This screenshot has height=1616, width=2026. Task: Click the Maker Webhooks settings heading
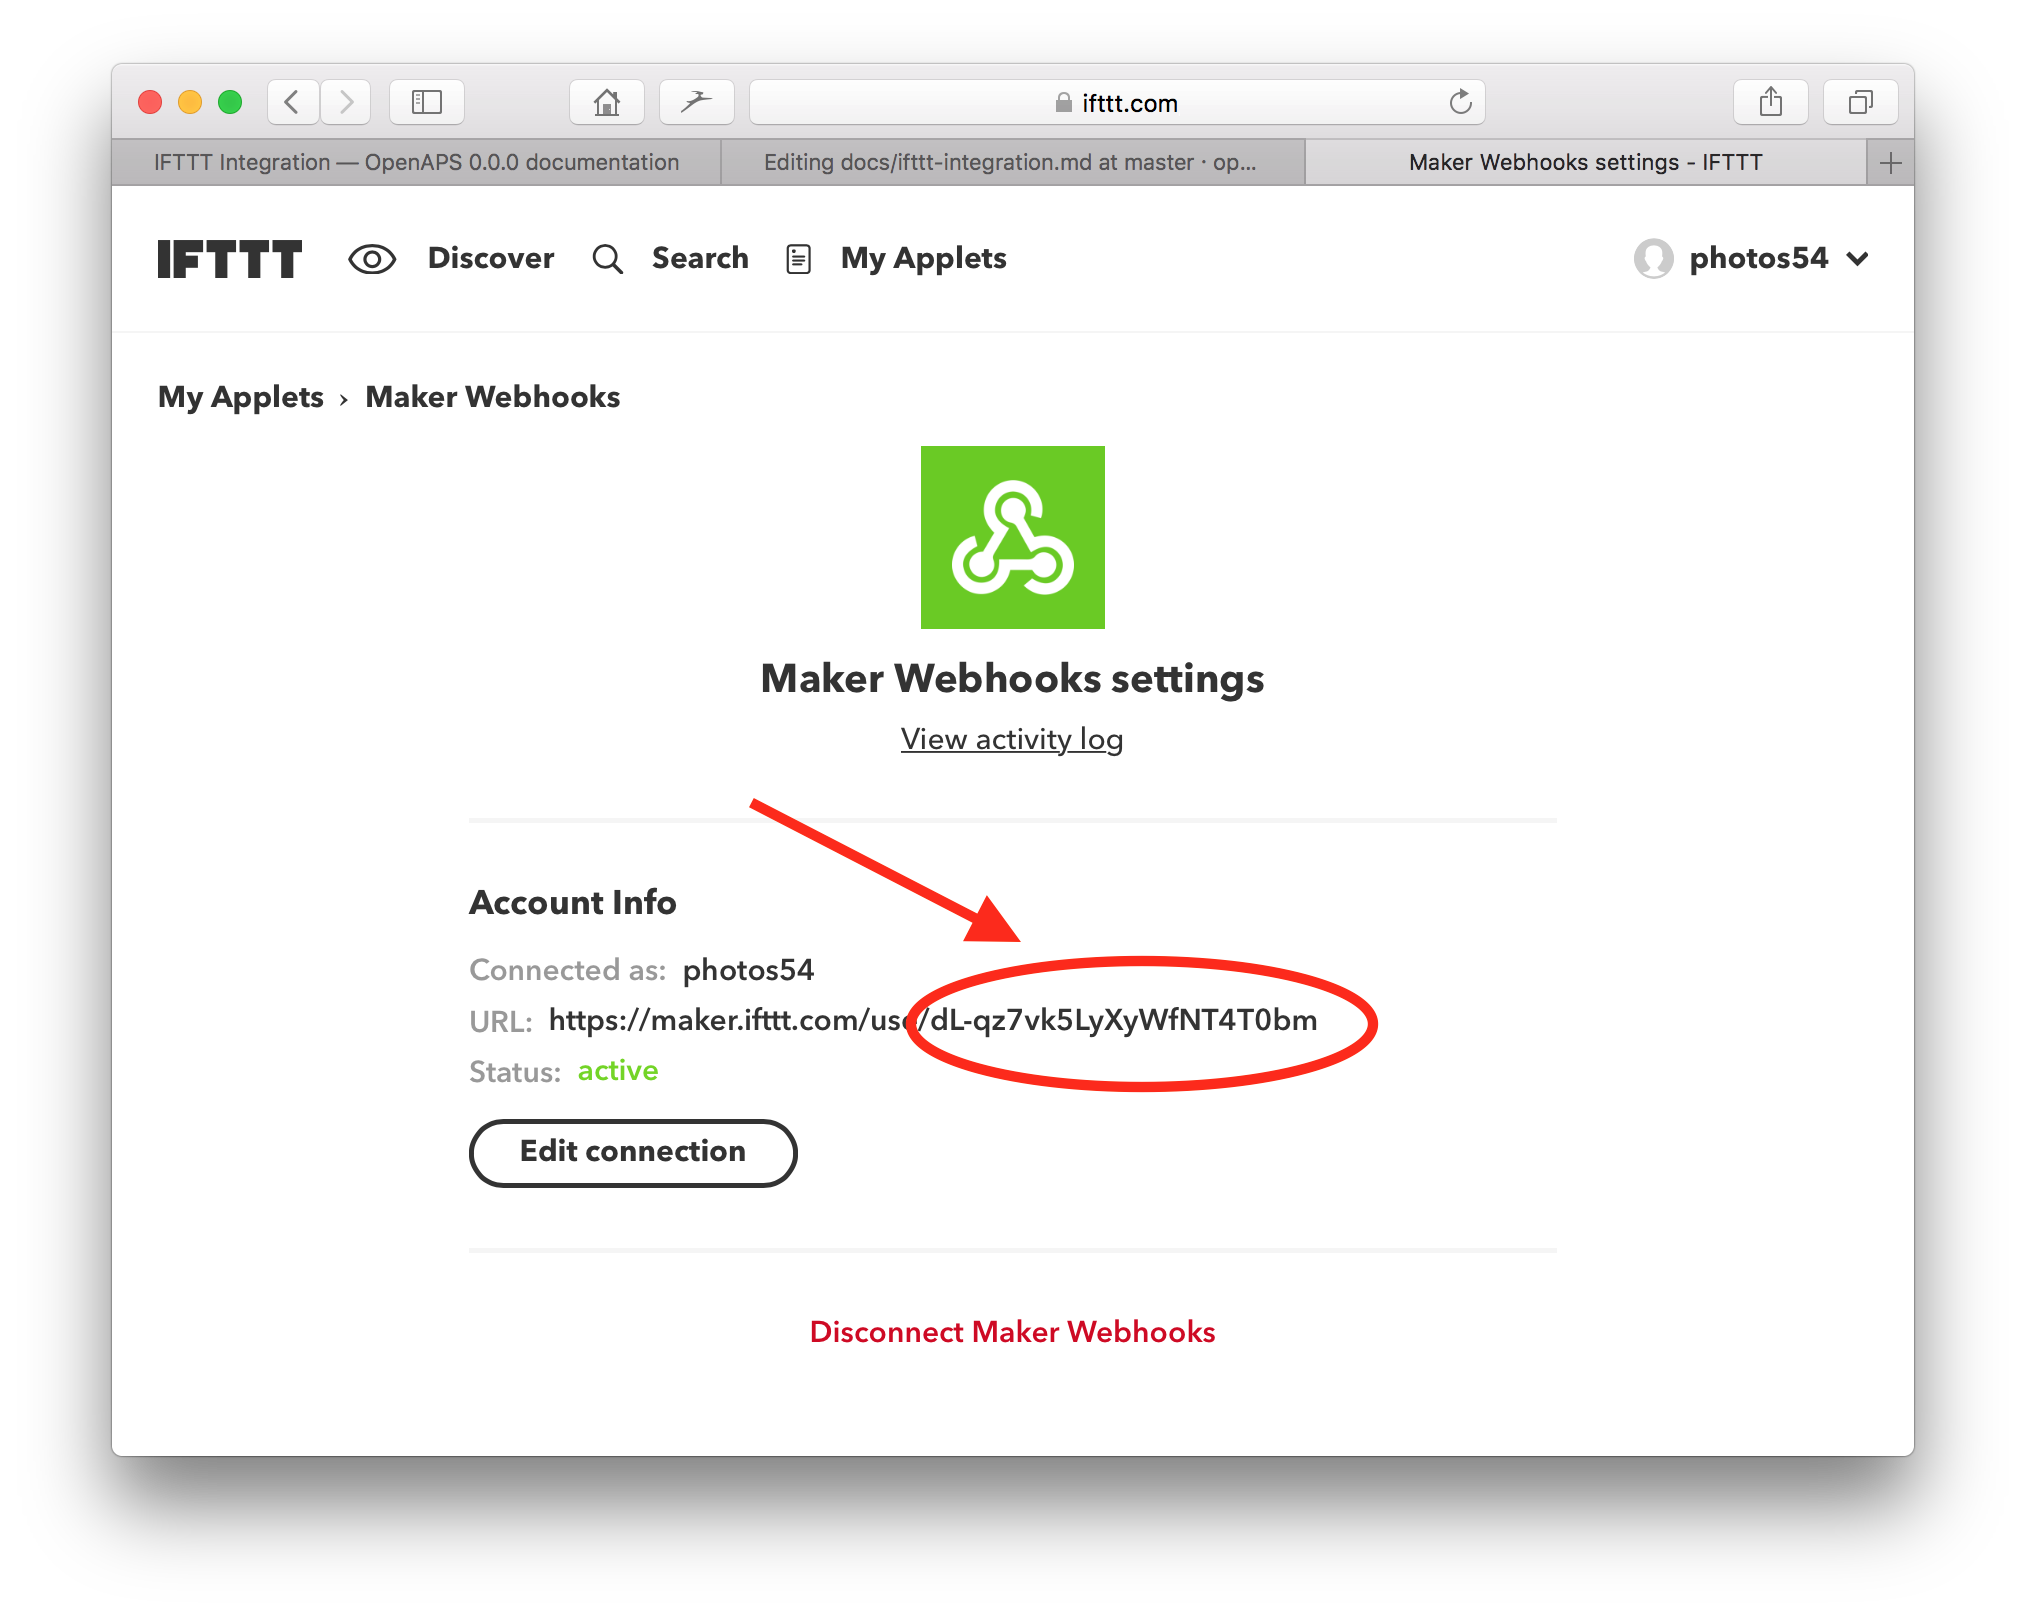1012,679
